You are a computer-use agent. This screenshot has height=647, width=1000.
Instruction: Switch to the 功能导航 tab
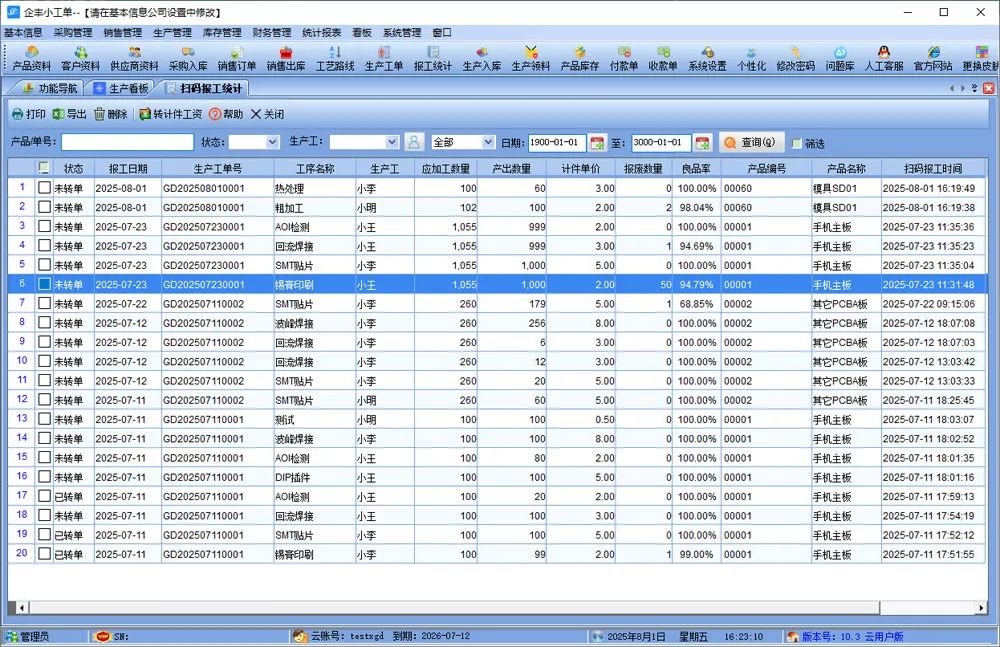coord(50,88)
